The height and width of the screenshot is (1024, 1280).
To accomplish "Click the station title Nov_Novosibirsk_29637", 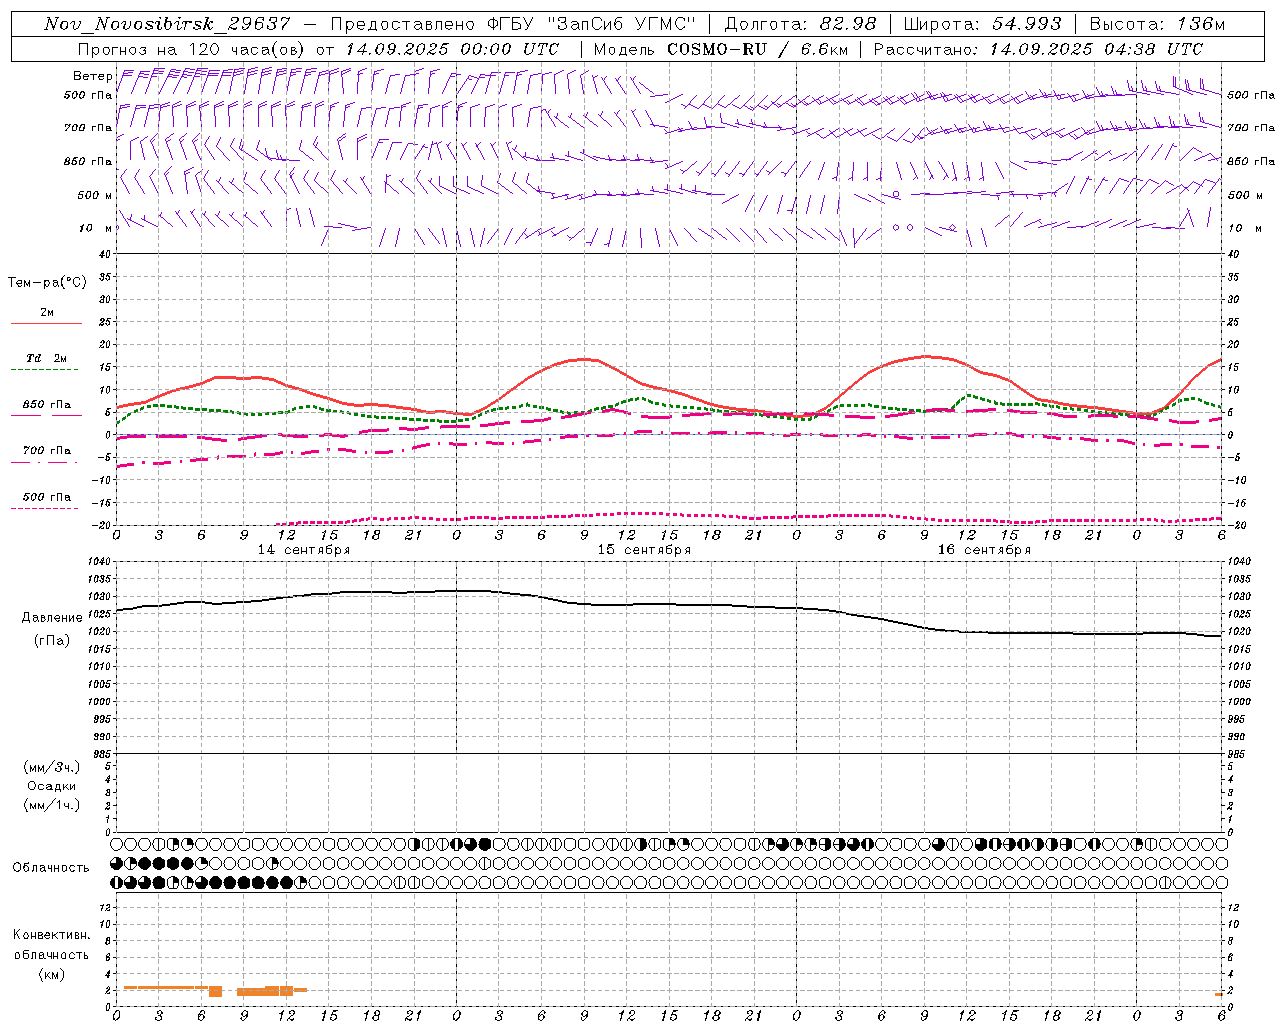I will pyautogui.click(x=167, y=24).
